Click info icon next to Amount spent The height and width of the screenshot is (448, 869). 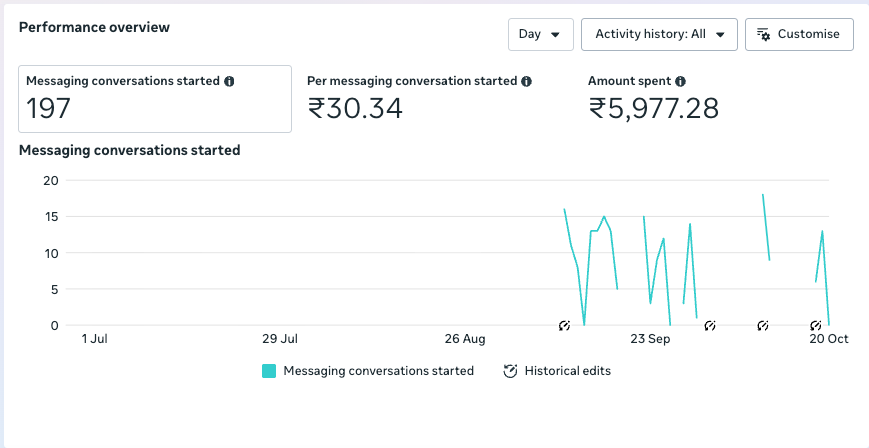[681, 82]
